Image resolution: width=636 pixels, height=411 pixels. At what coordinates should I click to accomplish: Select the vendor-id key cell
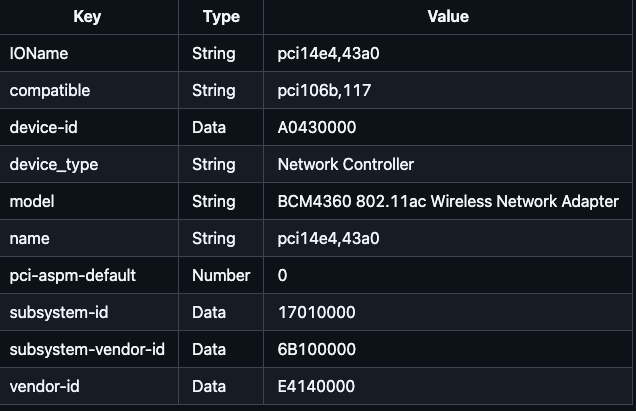pyautogui.click(x=43, y=386)
